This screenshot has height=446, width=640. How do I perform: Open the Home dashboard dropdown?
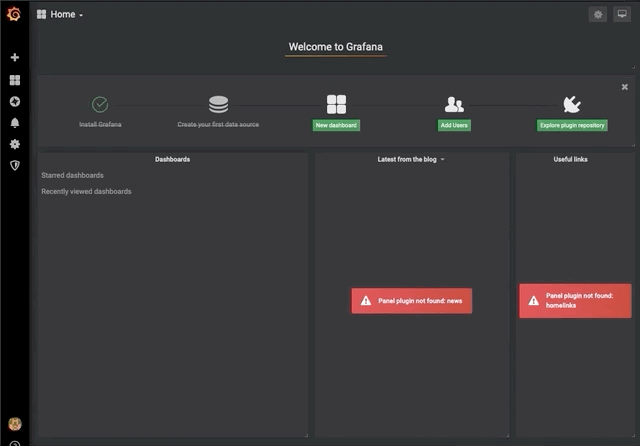[60, 15]
